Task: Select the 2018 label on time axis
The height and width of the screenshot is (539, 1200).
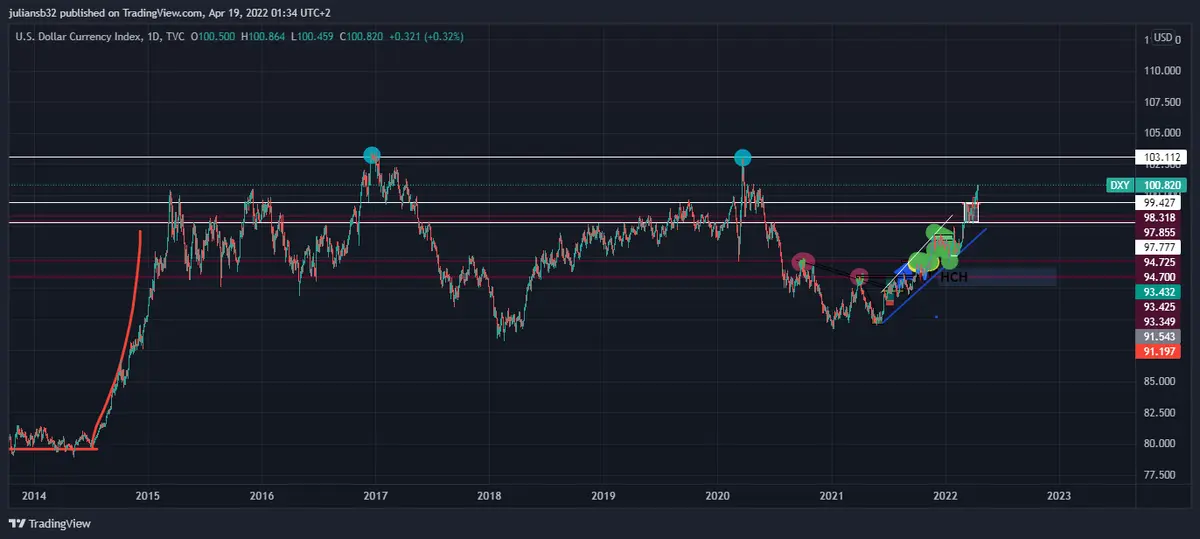Action: point(489,495)
